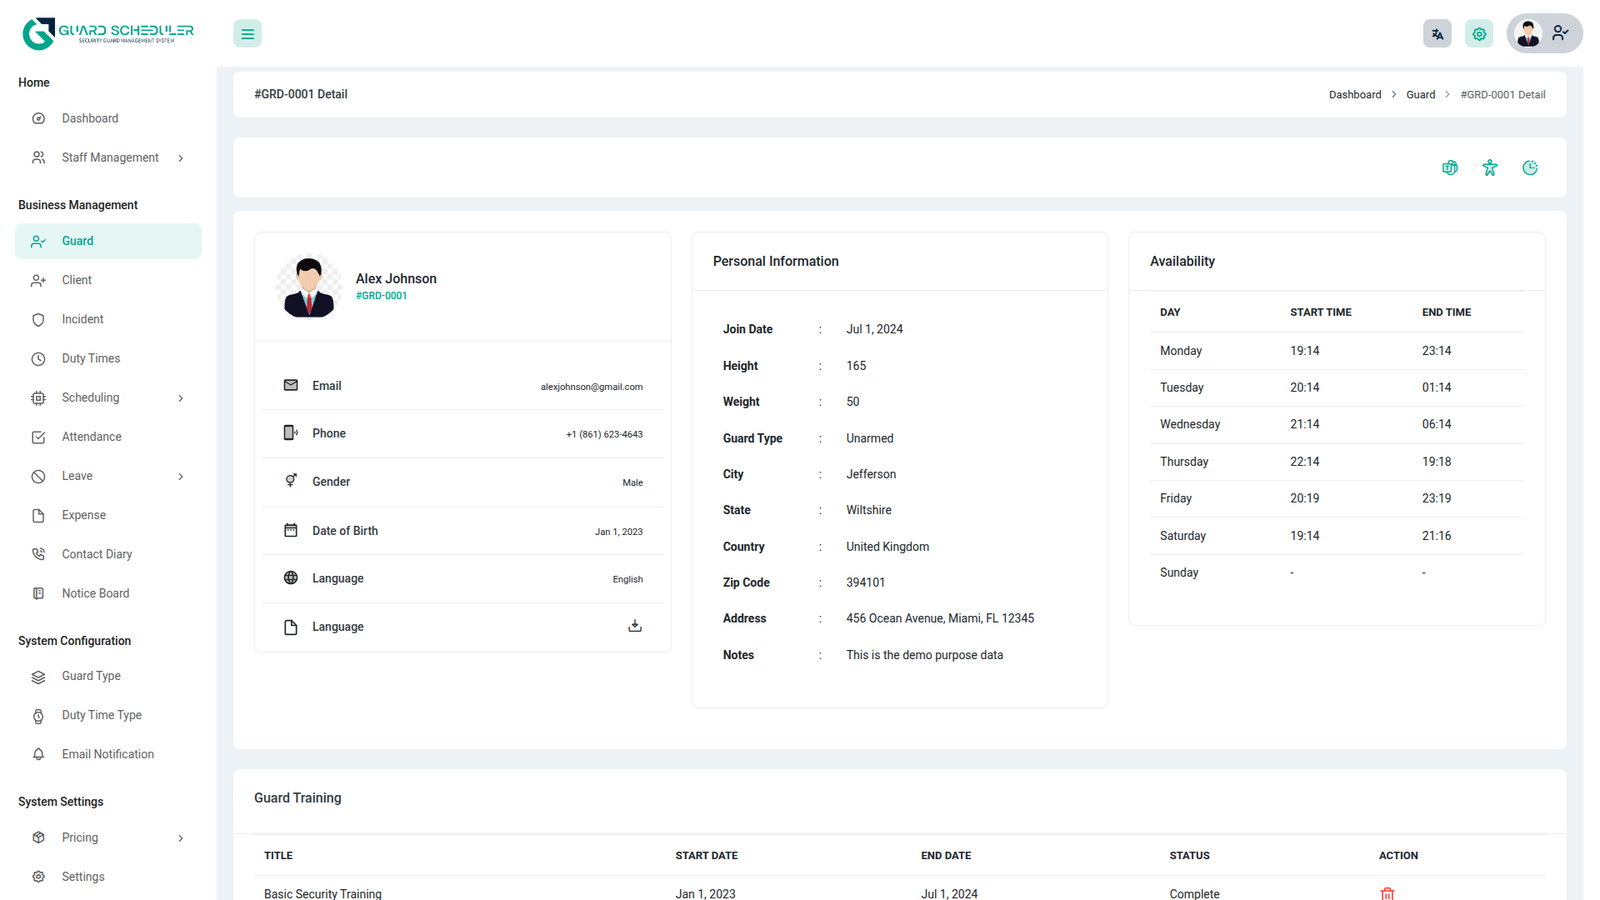The width and height of the screenshot is (1600, 900).
Task: Click the Dashboard breadcrumb link
Action: [x=1354, y=95]
